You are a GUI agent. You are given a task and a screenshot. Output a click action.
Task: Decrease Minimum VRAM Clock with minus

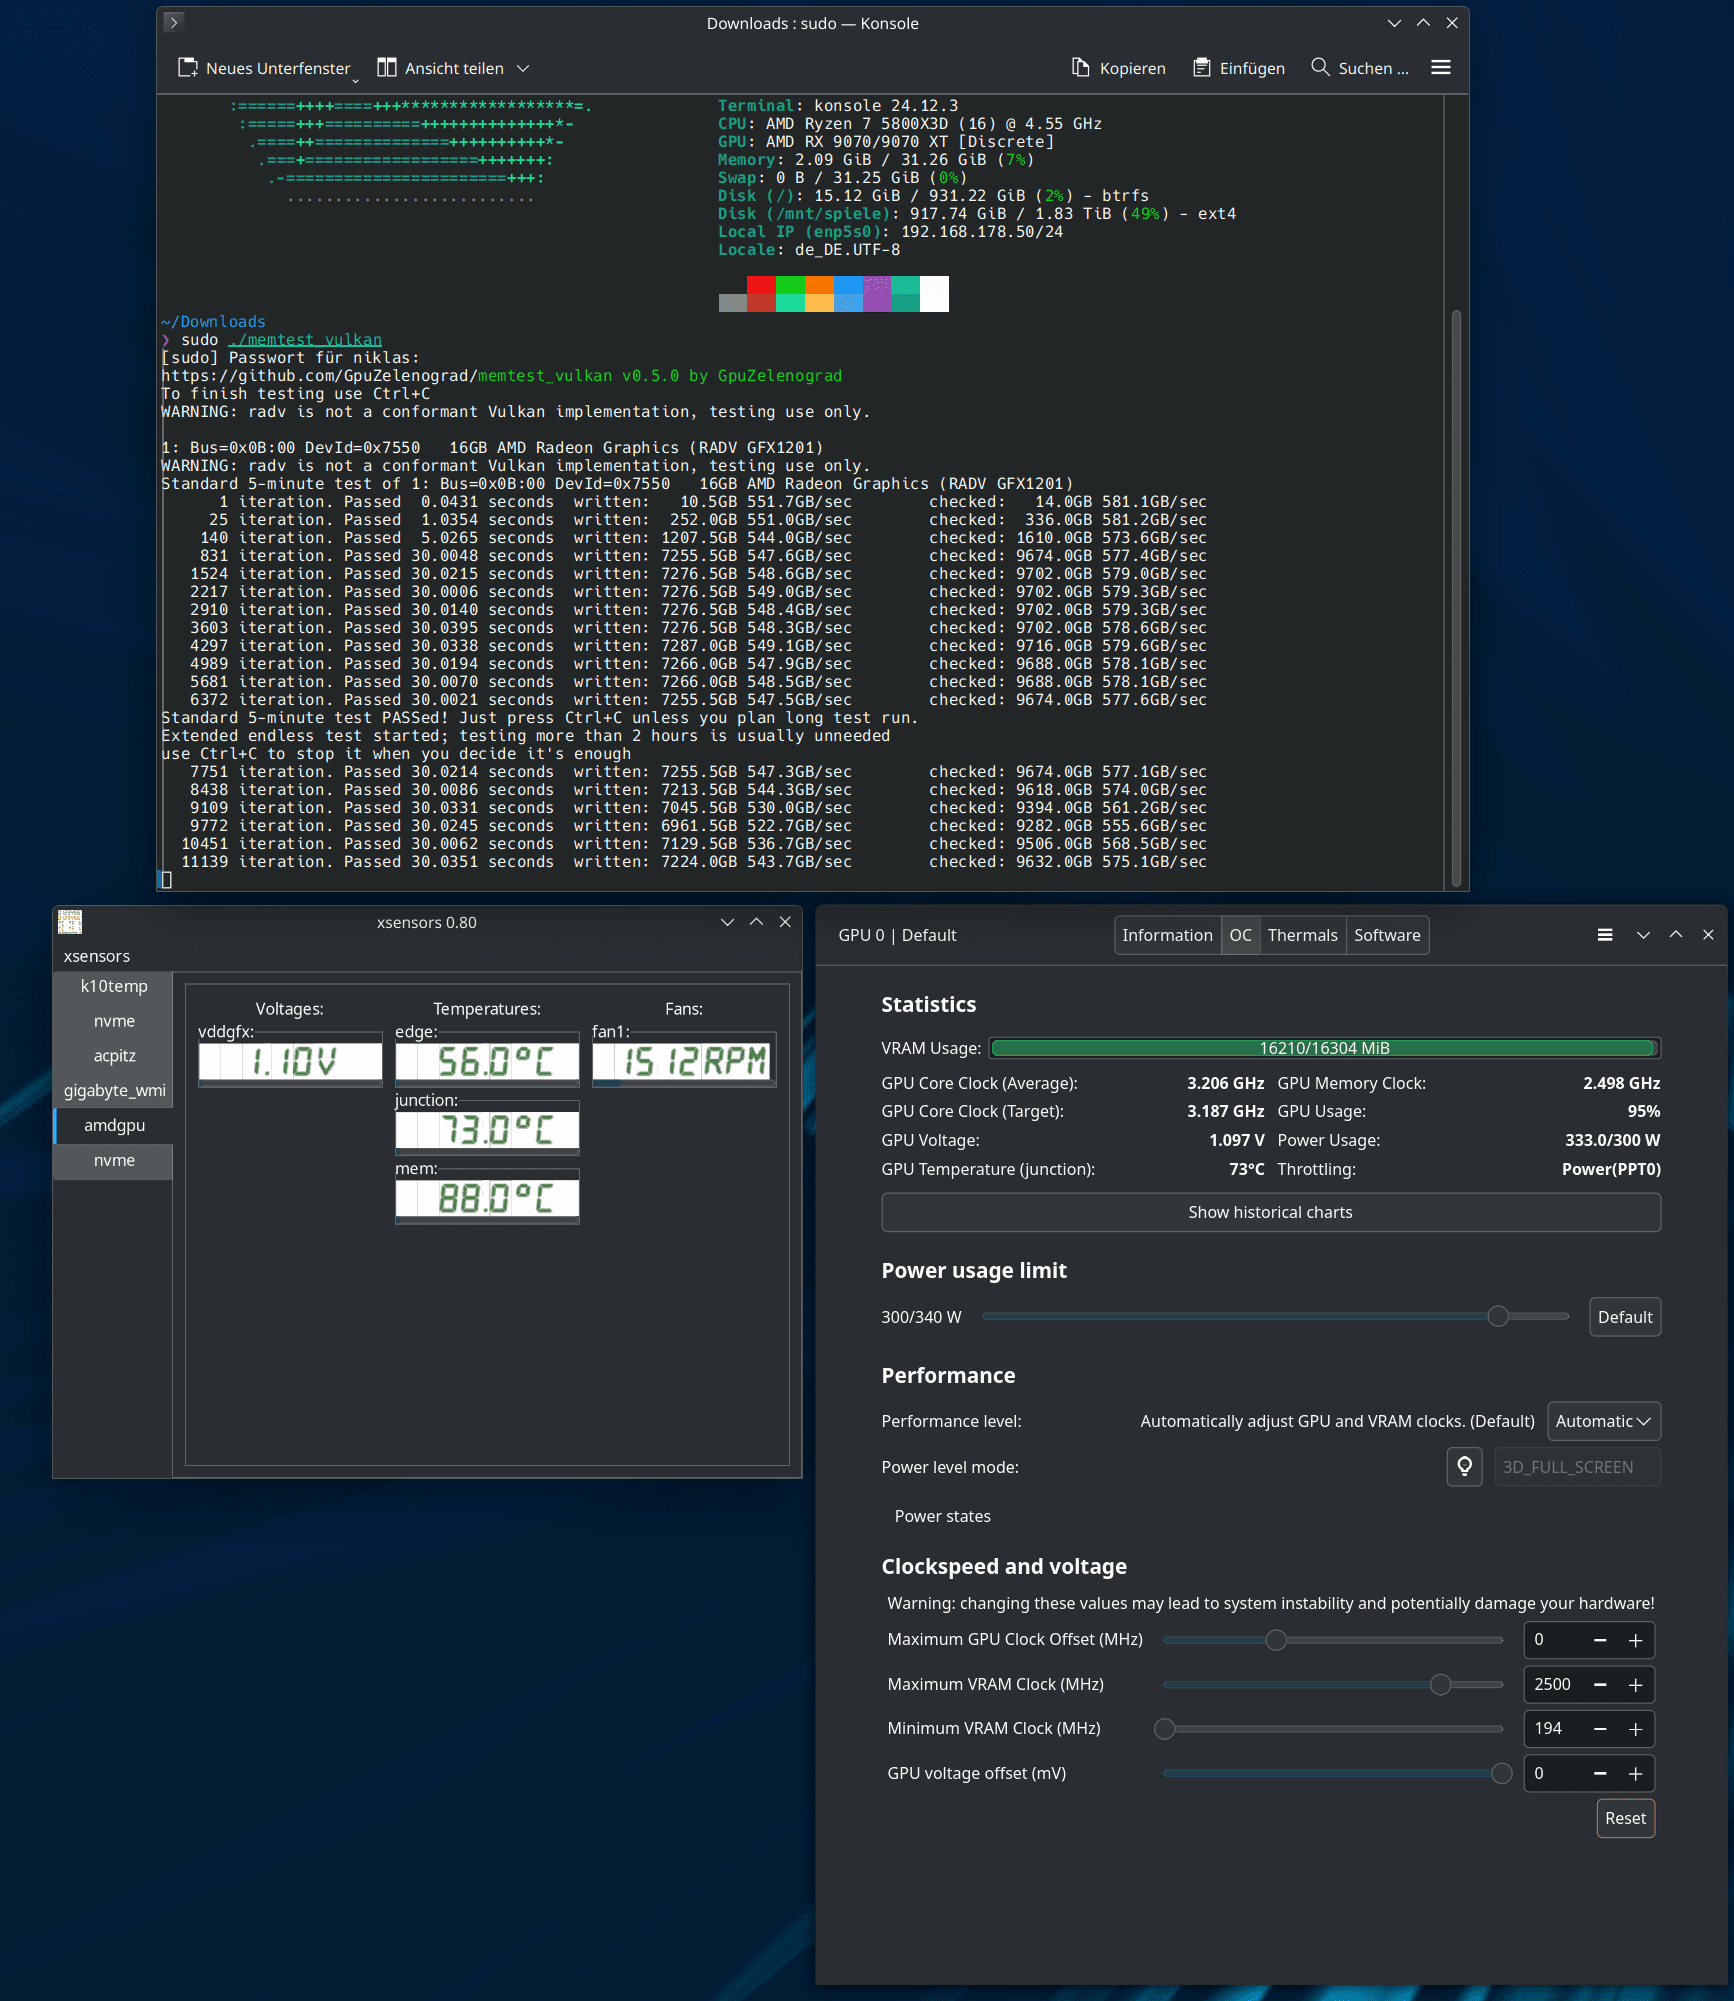coord(1600,1729)
